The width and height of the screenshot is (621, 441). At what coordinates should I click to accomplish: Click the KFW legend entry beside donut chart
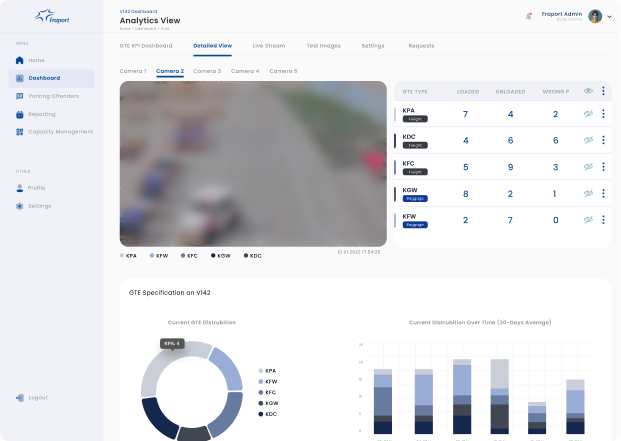tap(268, 382)
